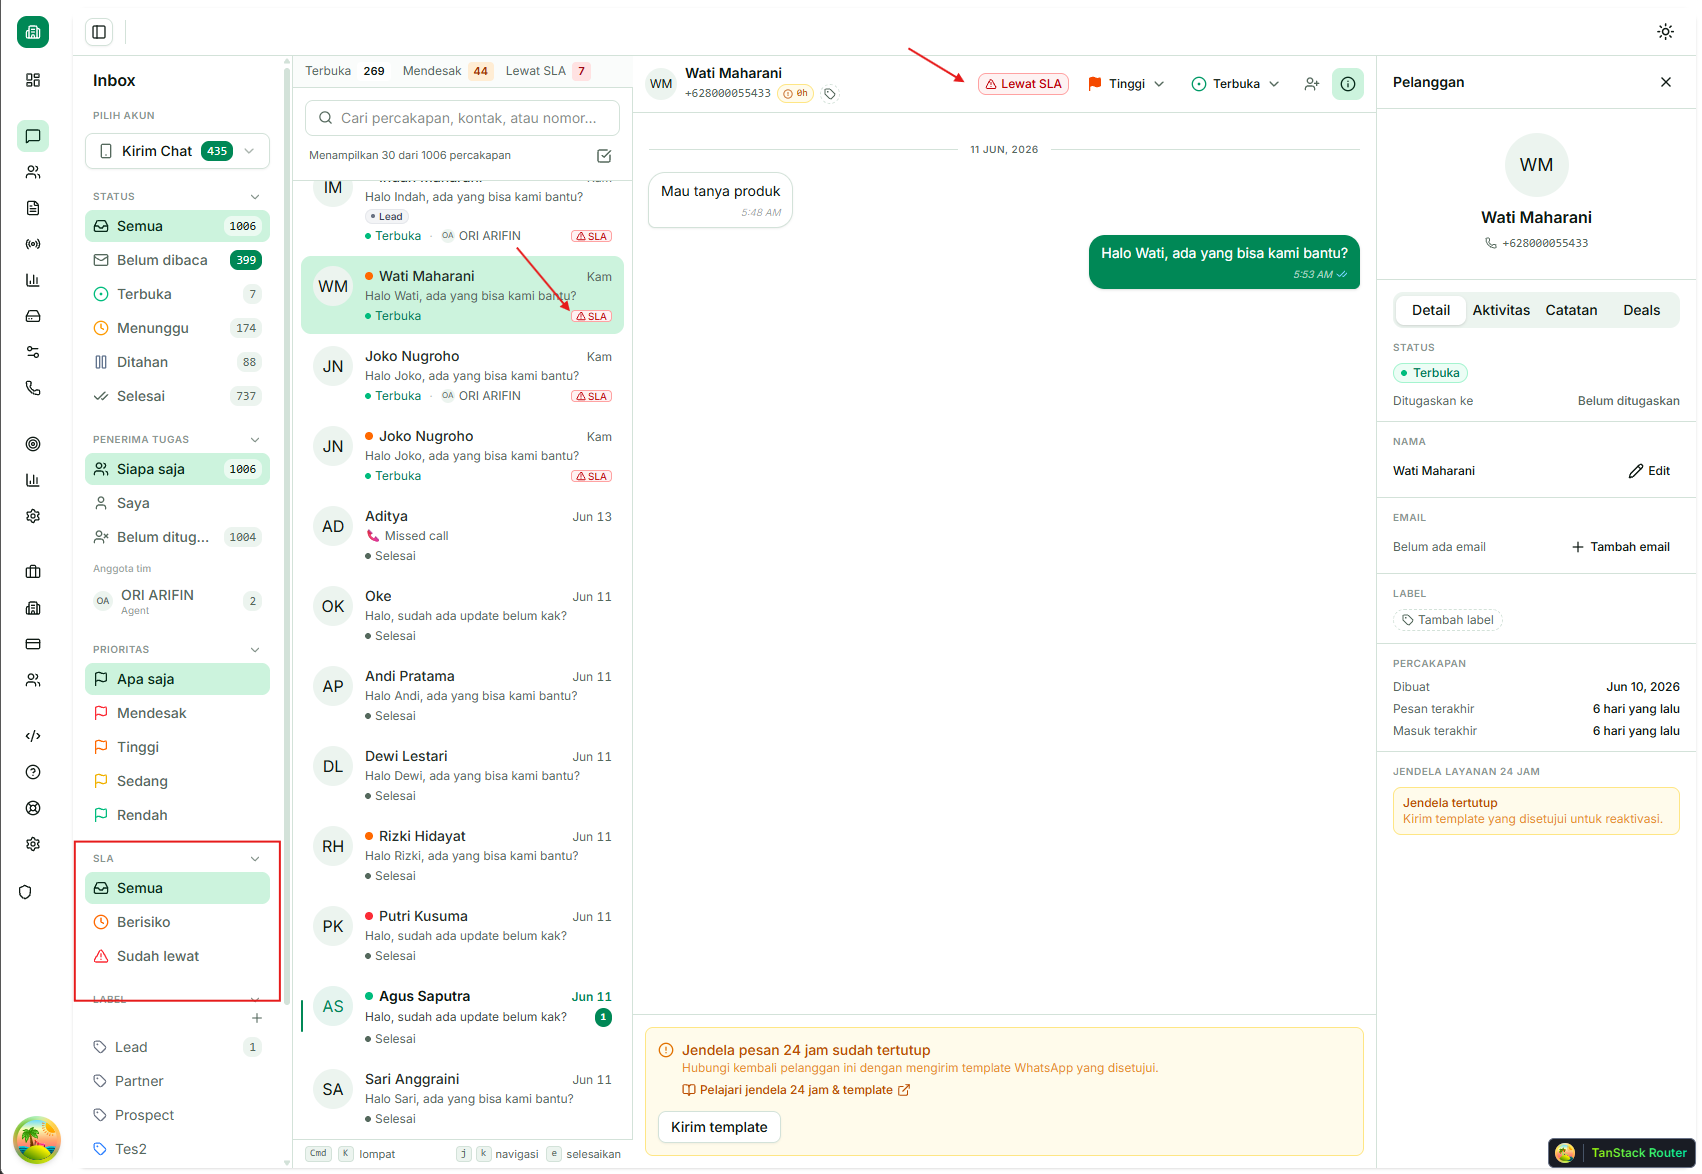Open the dashboard grid icon in the left rail
1702x1174 pixels.
click(x=33, y=80)
